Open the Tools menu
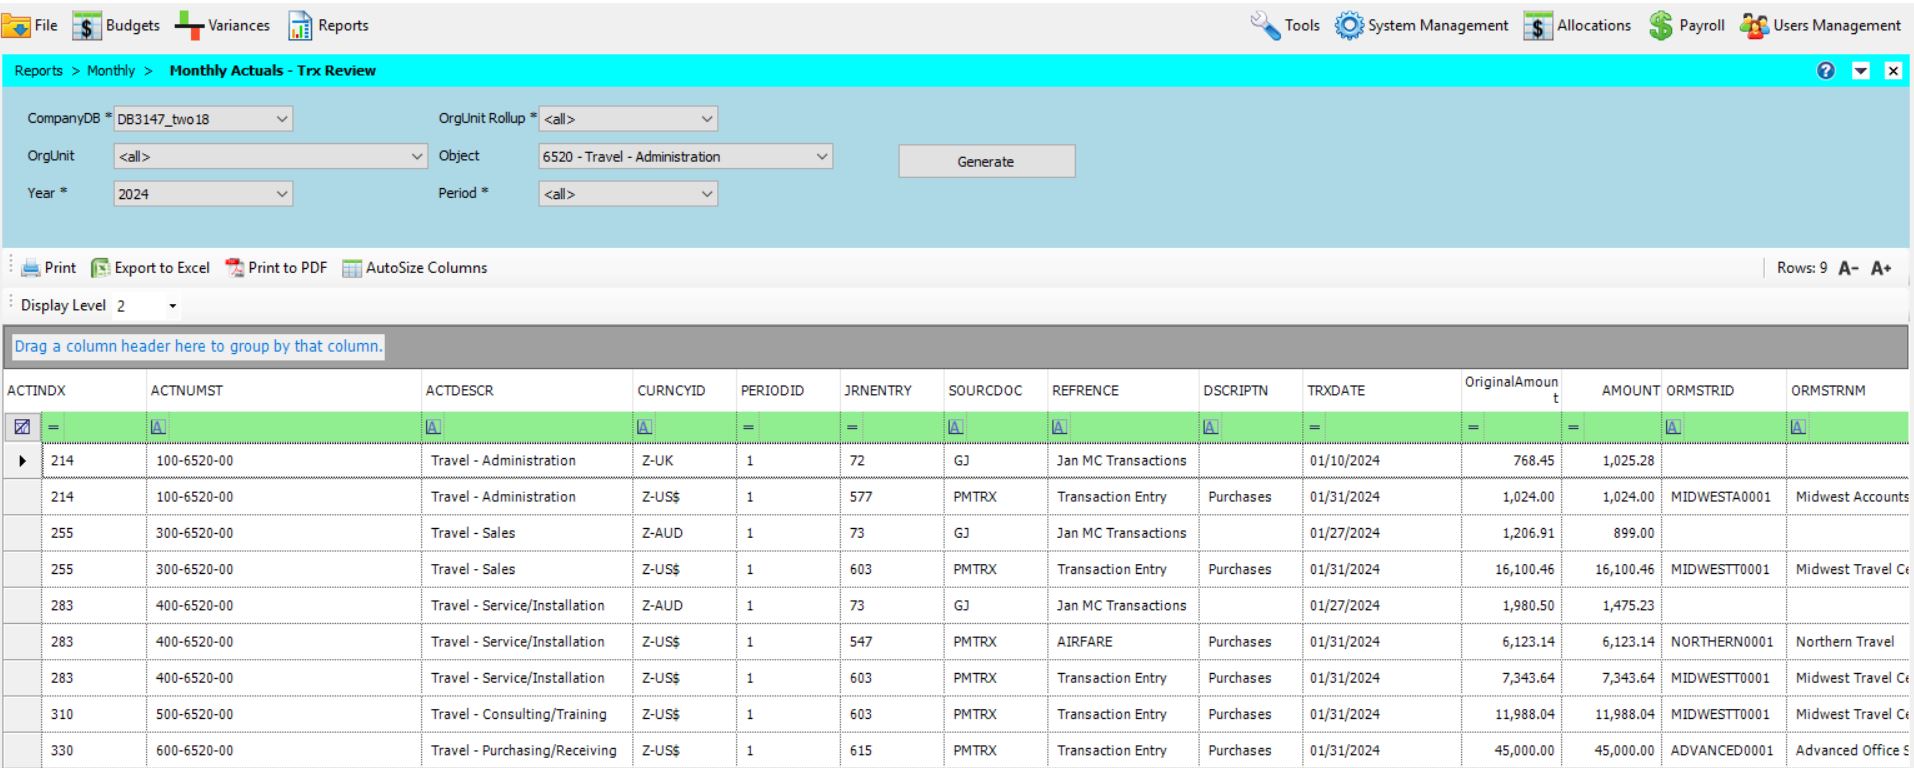The image size is (1914, 768). 1285,26
